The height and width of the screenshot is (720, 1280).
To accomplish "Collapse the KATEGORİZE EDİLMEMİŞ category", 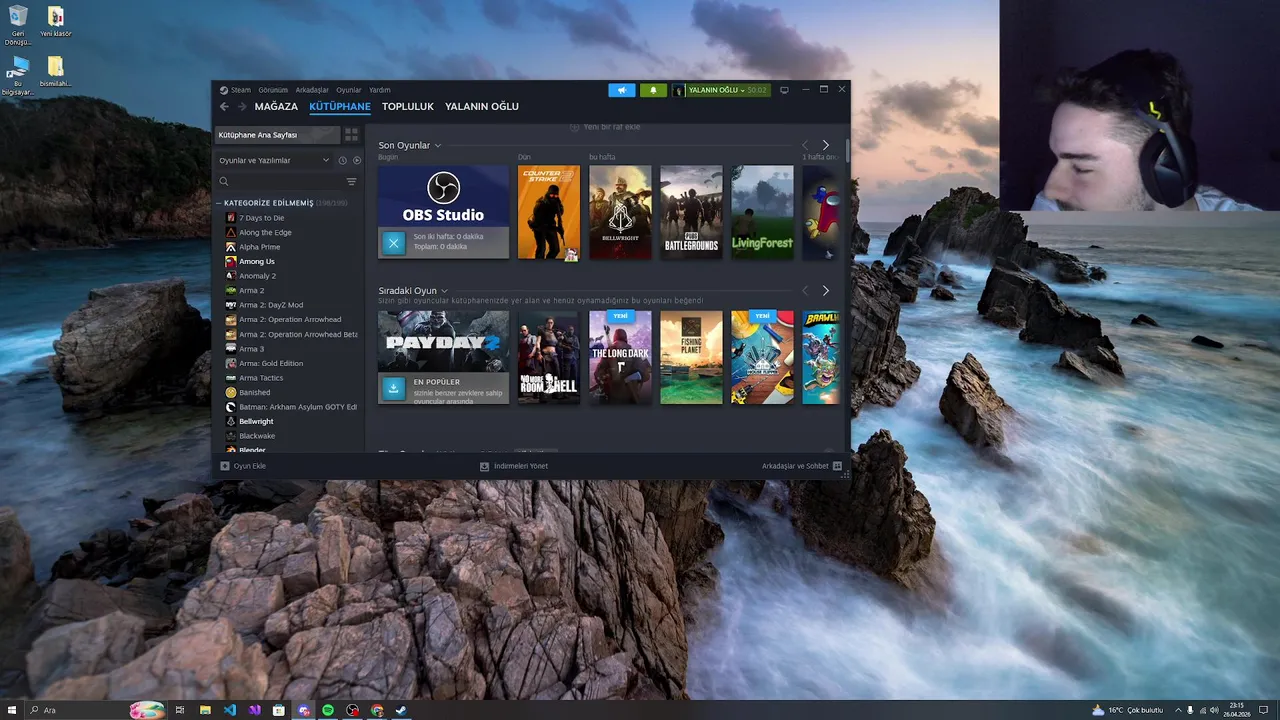I will tap(219, 203).
